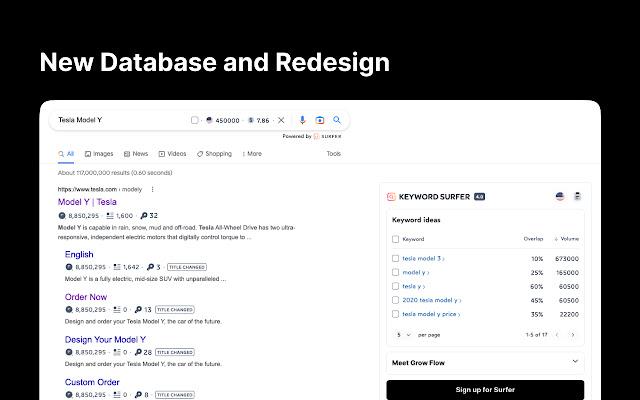
Task: Open the Order Now sitelink
Action: pos(86,297)
